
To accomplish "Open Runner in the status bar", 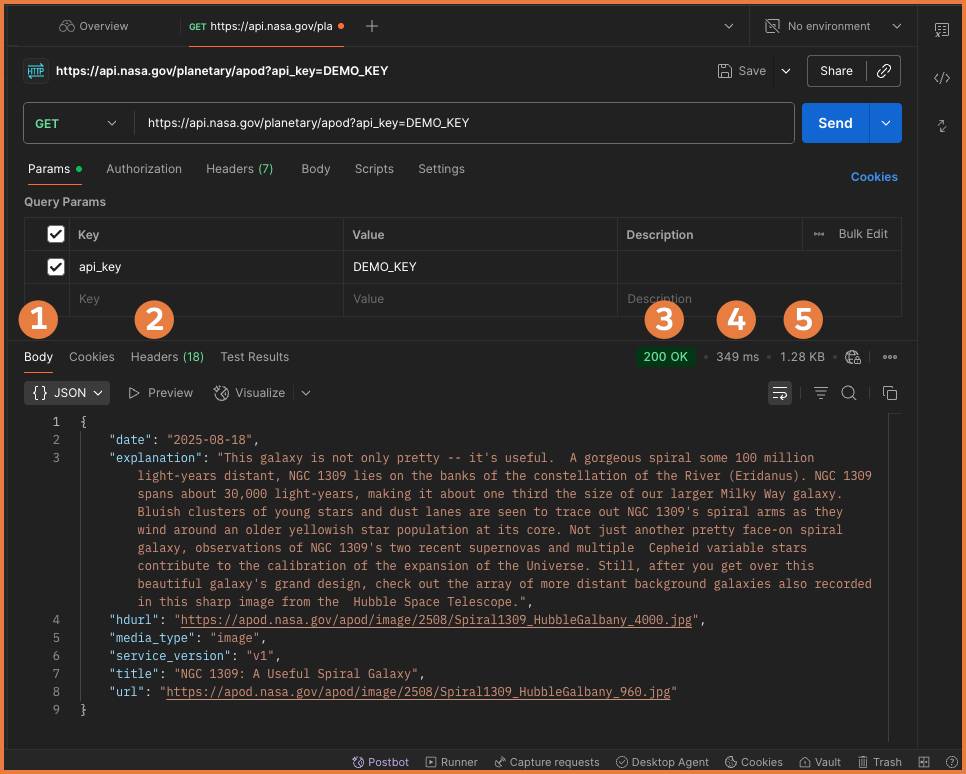I will pyautogui.click(x=452, y=762).
